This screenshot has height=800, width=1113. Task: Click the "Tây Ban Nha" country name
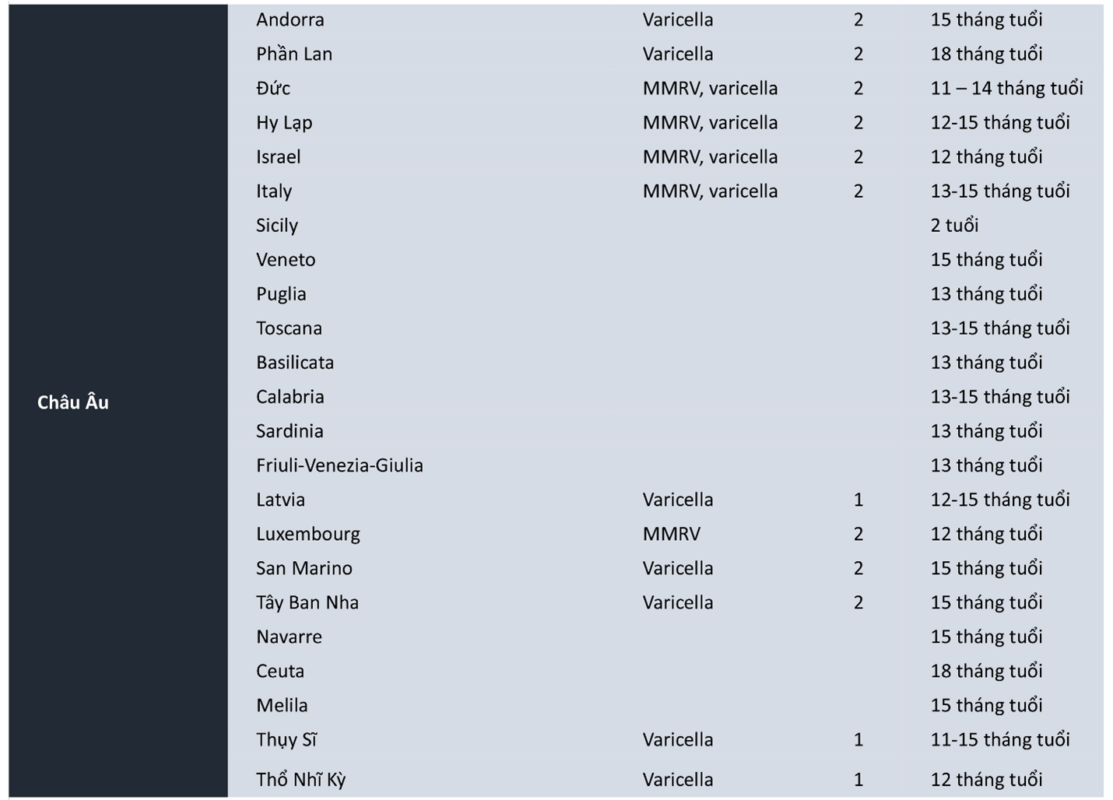pos(307,602)
